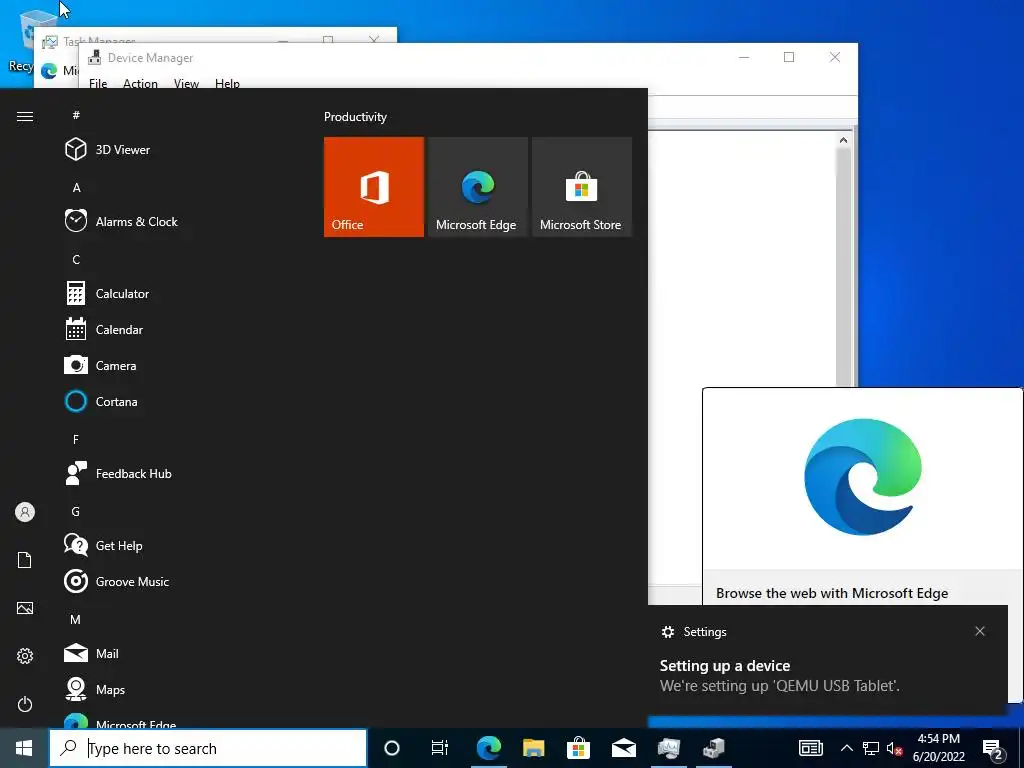1024x768 pixels.
Task: Open the Help menu in Device Manager
Action: [x=227, y=84]
